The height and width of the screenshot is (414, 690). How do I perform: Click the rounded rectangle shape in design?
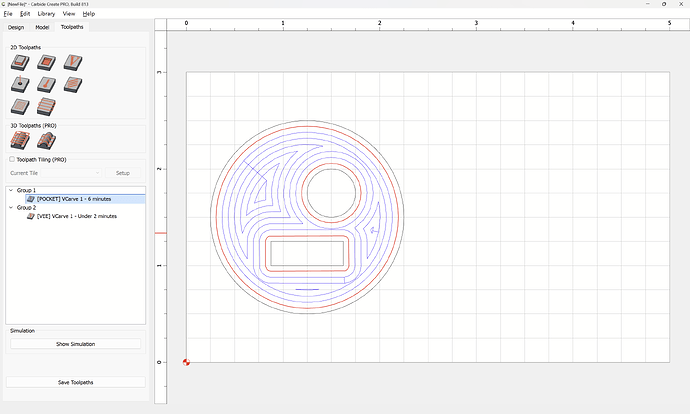point(307,253)
